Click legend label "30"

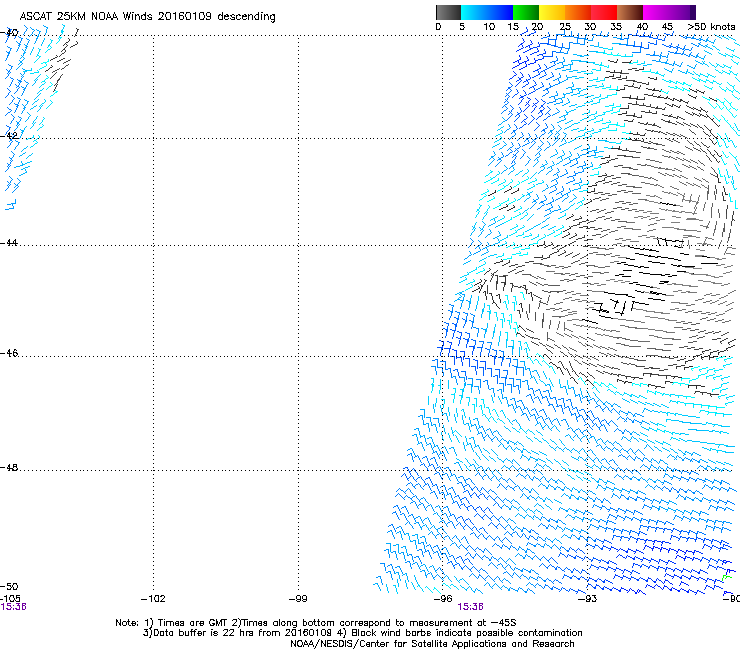click(590, 27)
